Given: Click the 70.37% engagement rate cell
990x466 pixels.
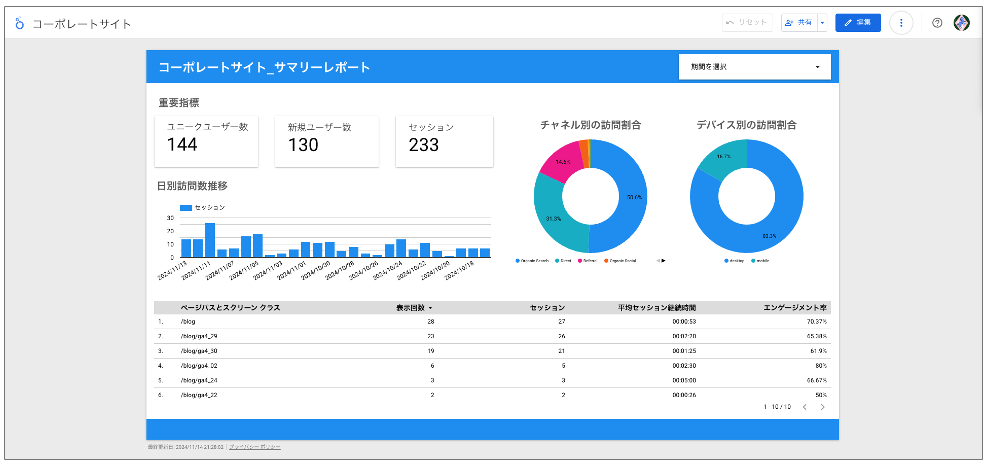Looking at the screenshot, I should point(816,321).
